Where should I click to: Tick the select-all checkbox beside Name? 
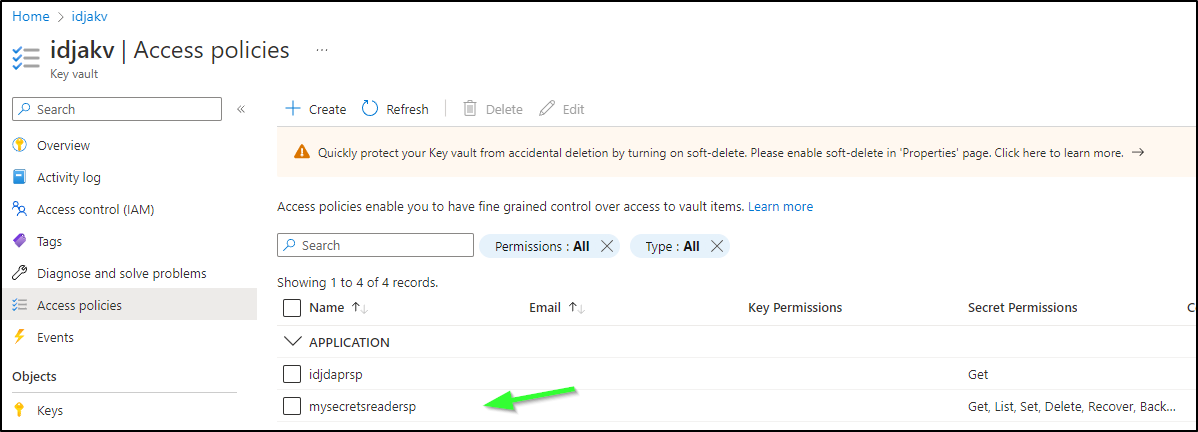point(292,307)
